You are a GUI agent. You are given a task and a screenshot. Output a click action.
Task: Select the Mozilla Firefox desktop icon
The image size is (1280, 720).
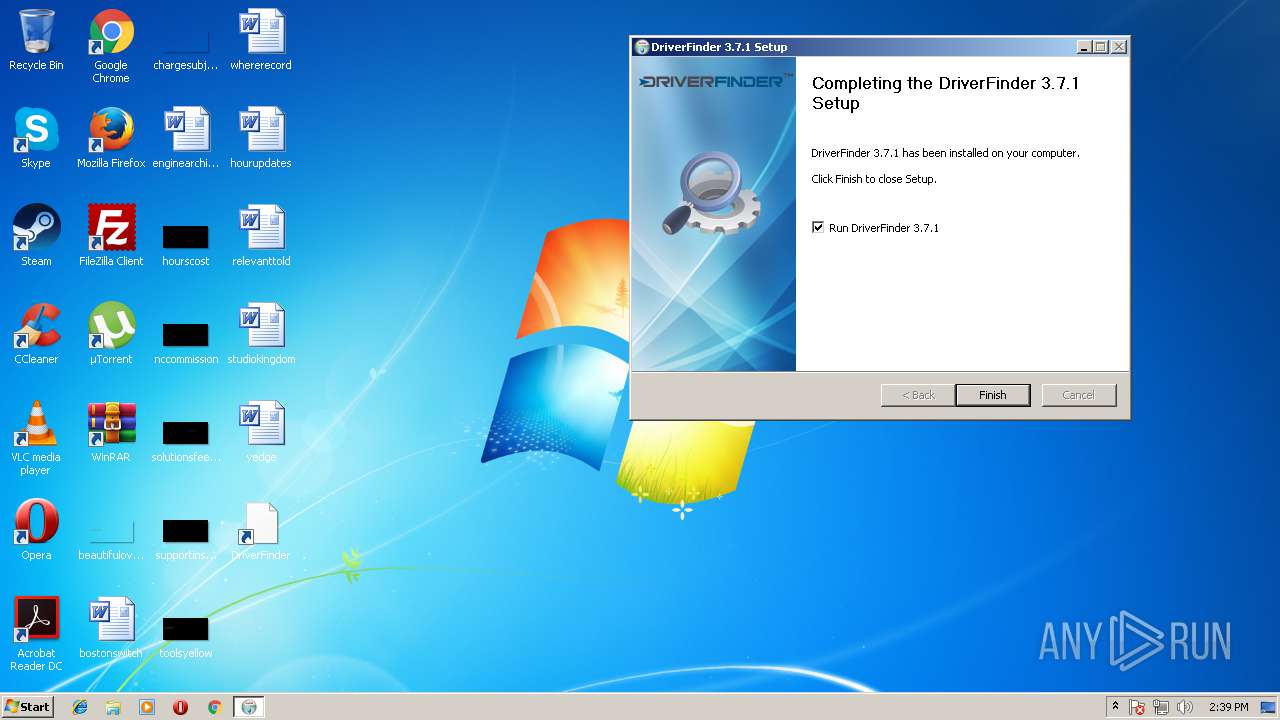(x=111, y=138)
